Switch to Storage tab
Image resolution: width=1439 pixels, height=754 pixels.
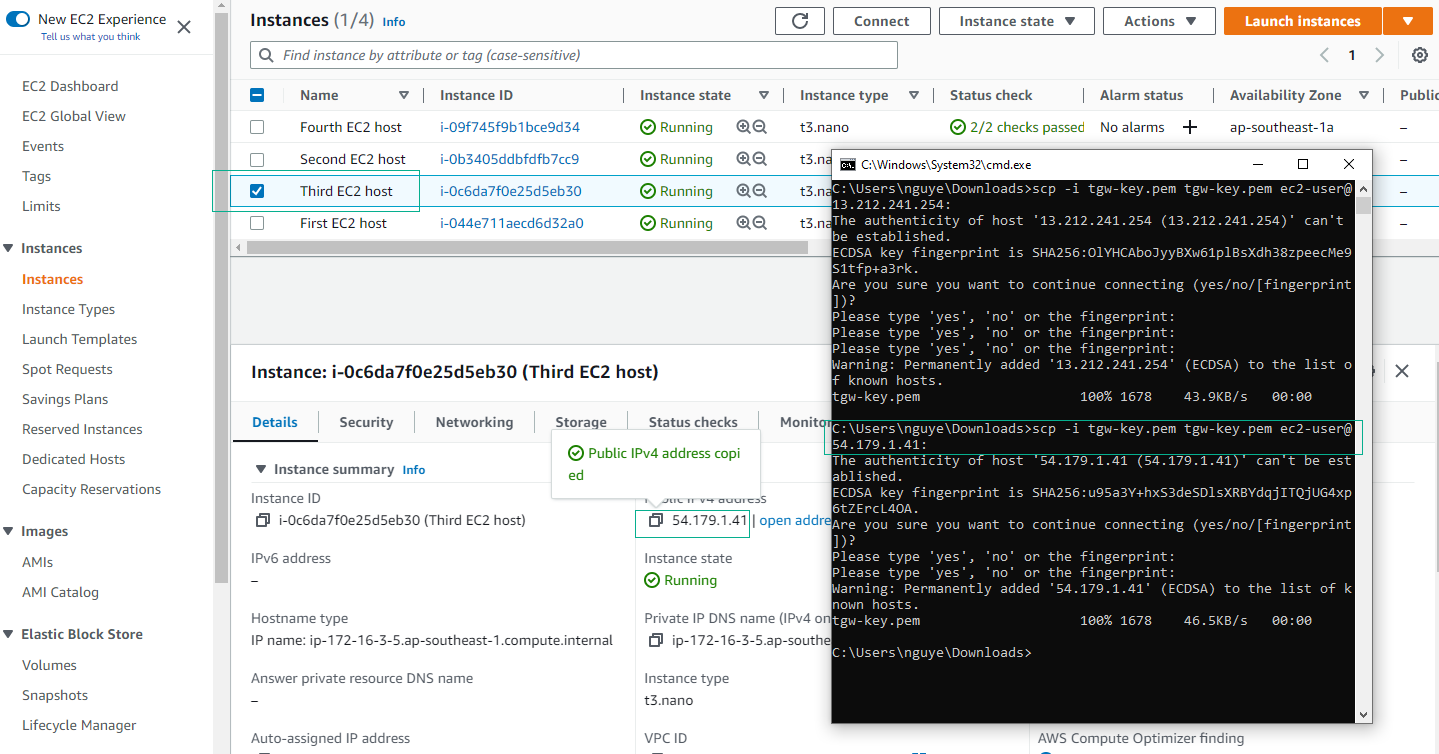(581, 422)
